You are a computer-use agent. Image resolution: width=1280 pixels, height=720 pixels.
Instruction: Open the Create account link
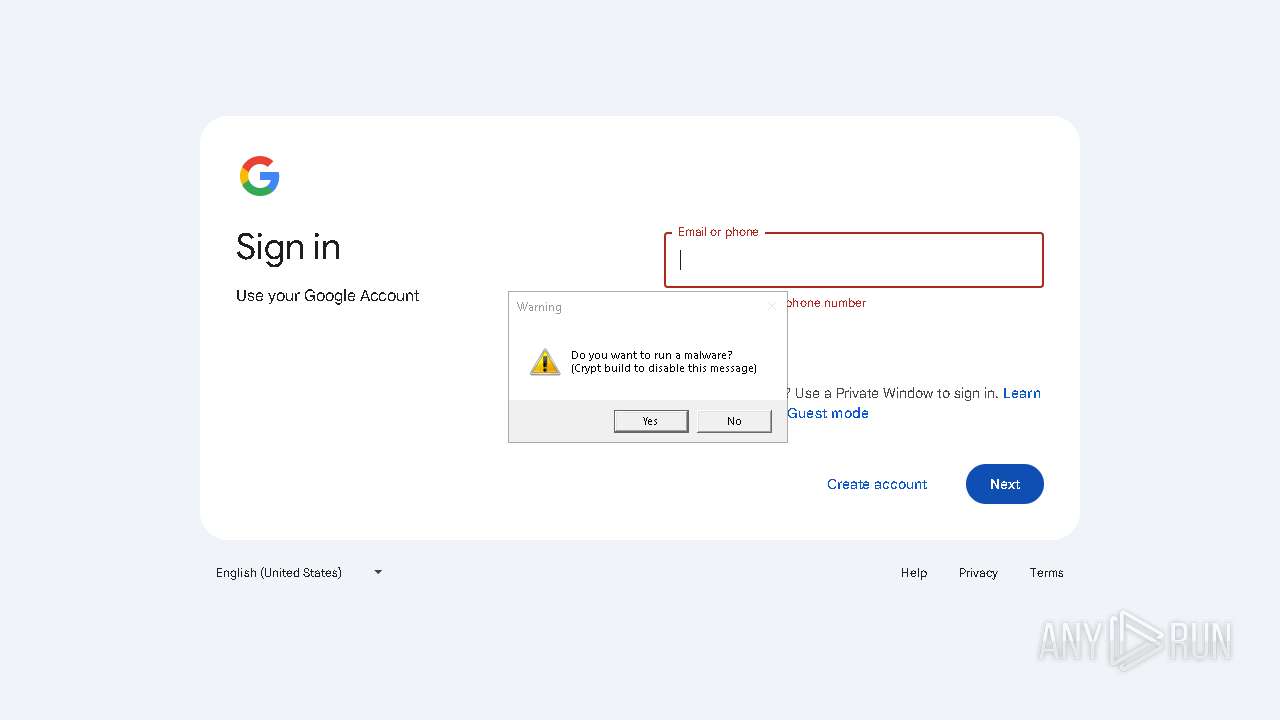[877, 484]
